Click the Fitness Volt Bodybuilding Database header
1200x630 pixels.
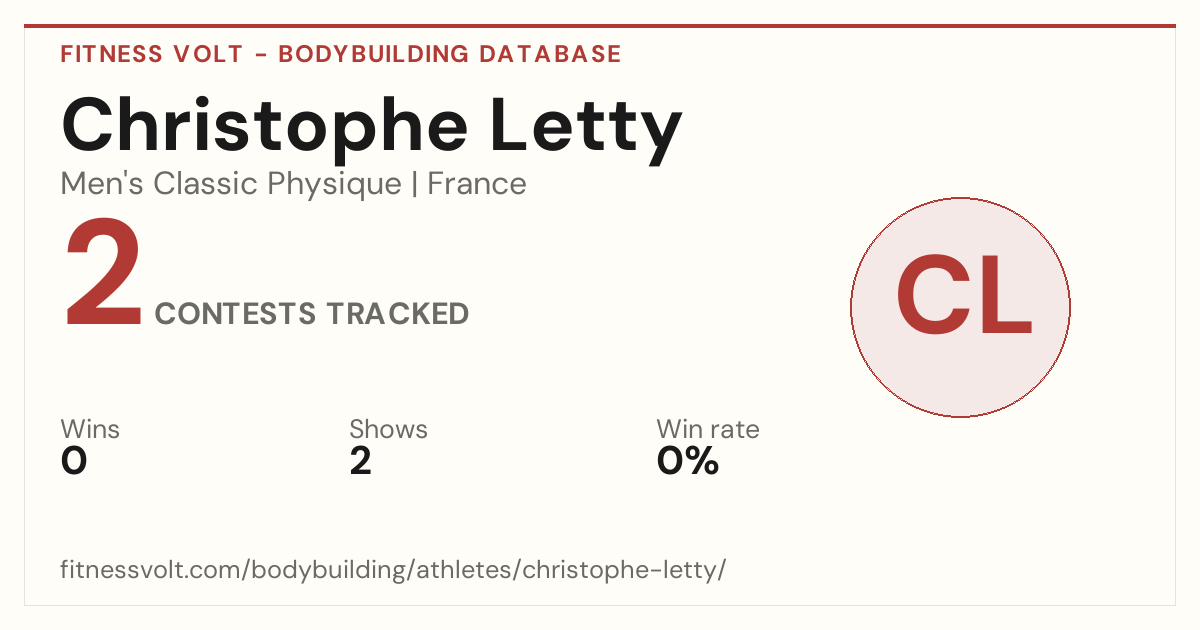[341, 54]
